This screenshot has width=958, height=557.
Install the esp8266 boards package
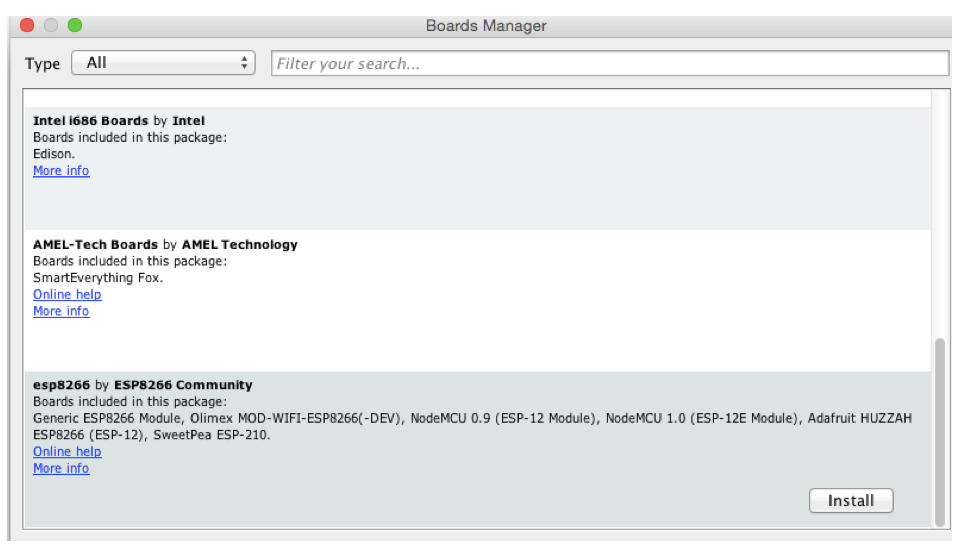pos(851,501)
